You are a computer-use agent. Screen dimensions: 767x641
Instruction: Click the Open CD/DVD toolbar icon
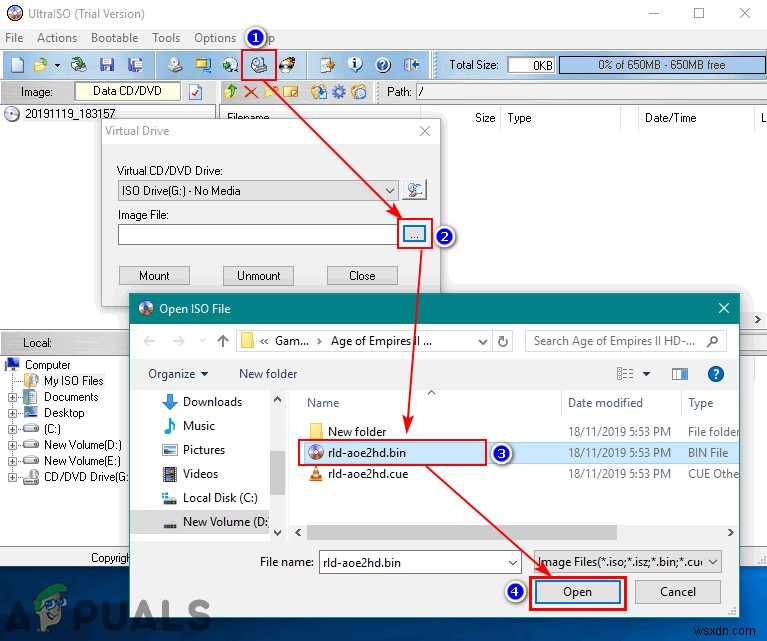(x=78, y=65)
